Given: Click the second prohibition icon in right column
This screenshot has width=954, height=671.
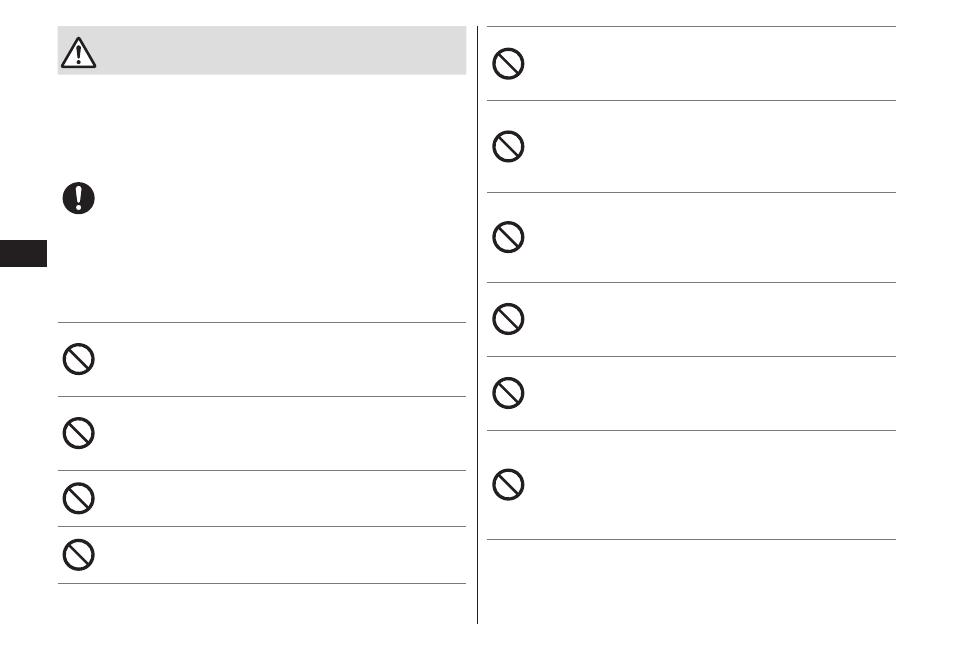Looking at the screenshot, I should [508, 146].
